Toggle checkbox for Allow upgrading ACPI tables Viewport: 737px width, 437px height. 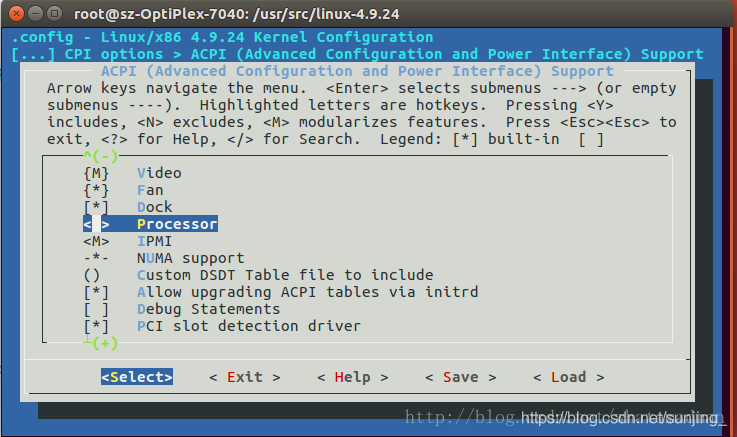[96, 292]
